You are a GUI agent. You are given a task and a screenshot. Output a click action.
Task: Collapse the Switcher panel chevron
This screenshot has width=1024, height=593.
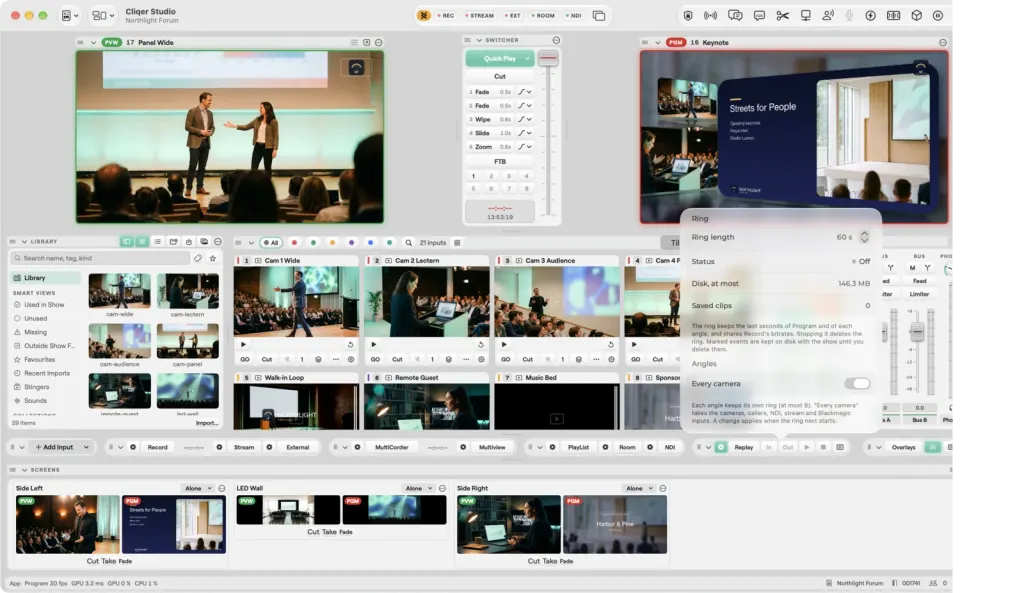pyautogui.click(x=479, y=40)
